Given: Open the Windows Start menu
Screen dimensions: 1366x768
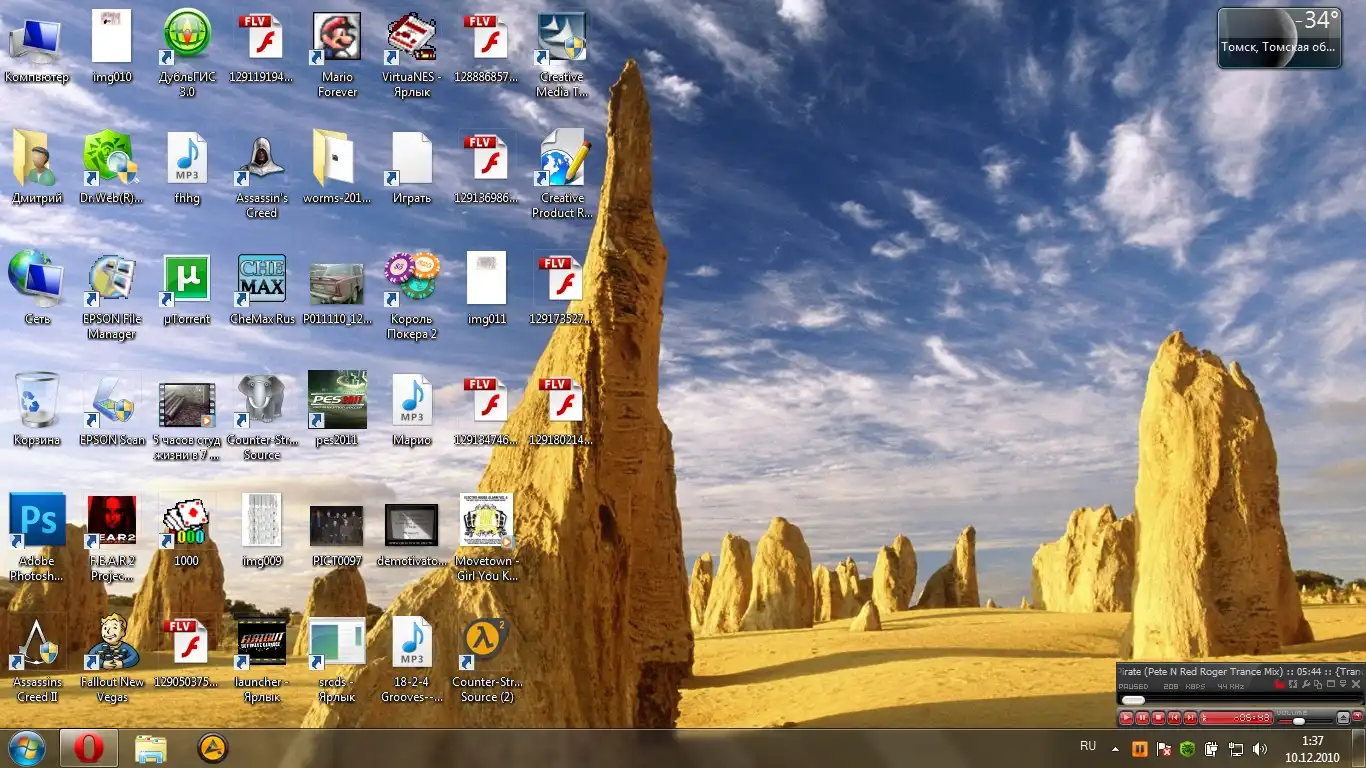Looking at the screenshot, I should pos(27,748).
